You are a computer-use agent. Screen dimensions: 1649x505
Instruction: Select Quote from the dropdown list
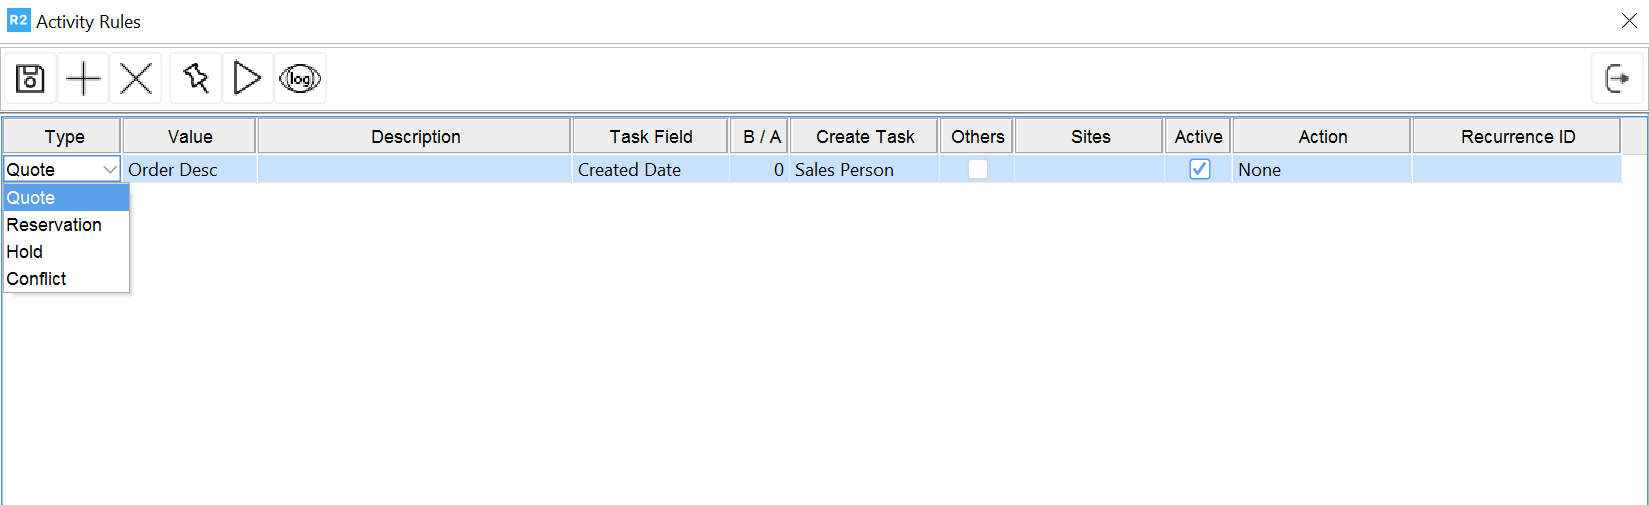pyautogui.click(x=31, y=198)
